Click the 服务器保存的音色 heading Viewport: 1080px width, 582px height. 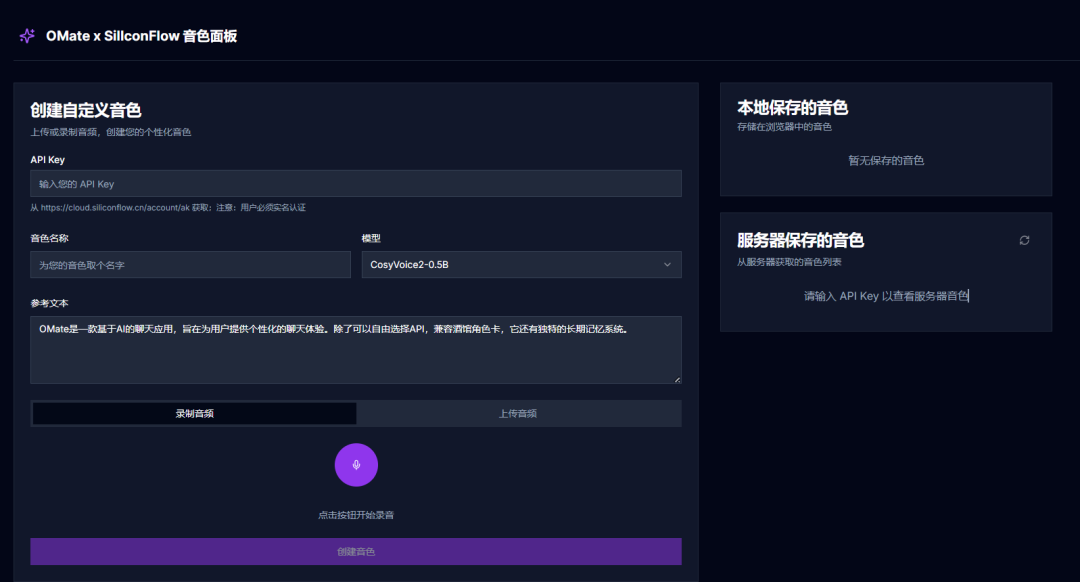click(x=800, y=240)
